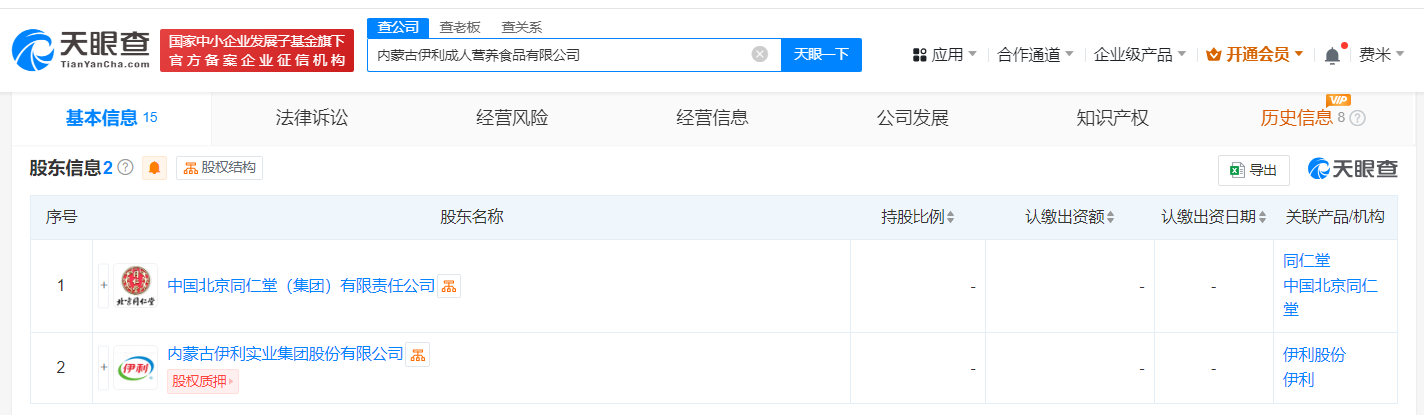The height and width of the screenshot is (415, 1424).
Task: Click the 应用 grid icon
Action: pyautogui.click(x=920, y=55)
